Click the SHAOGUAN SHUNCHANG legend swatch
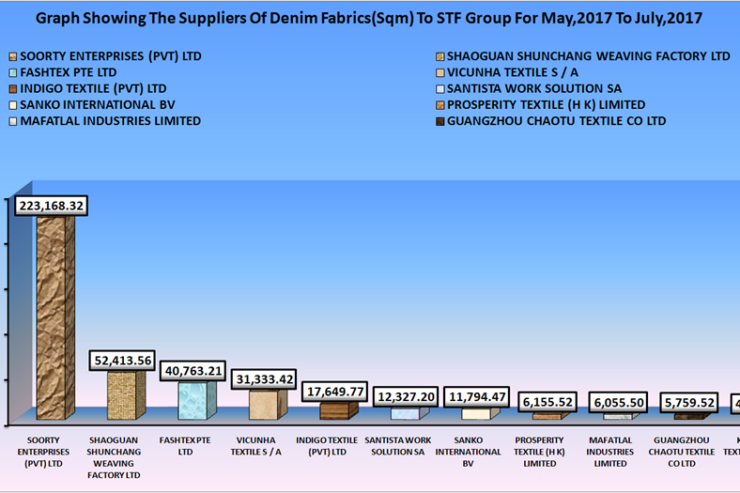740x493 pixels. point(440,57)
